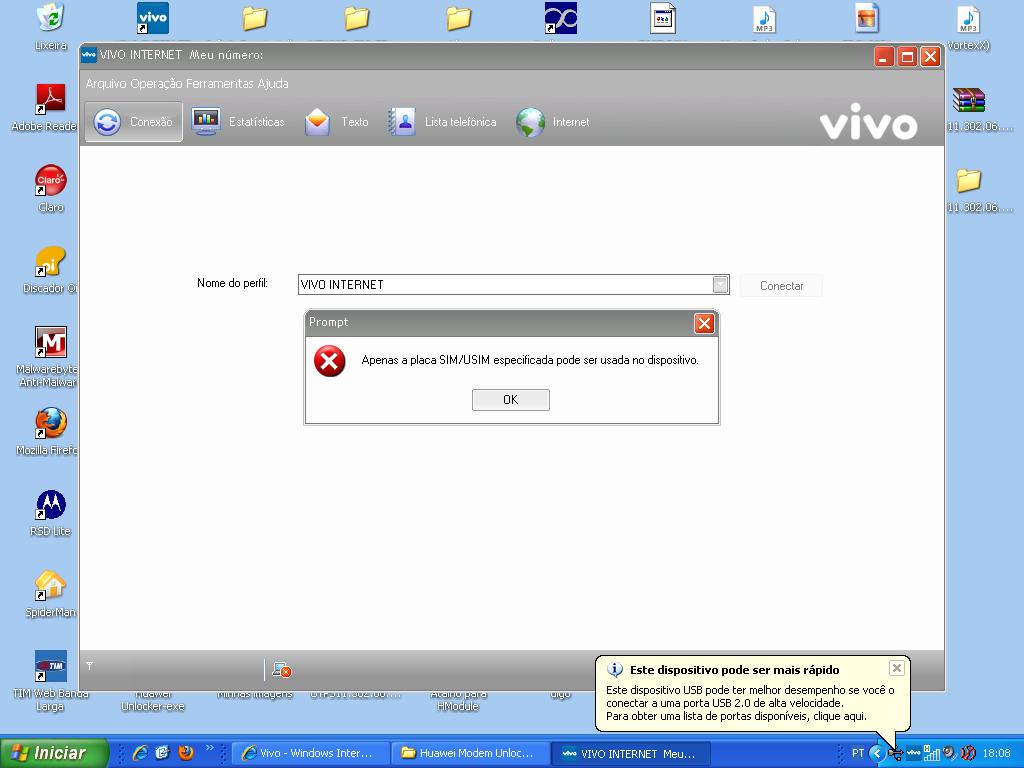Click the signal antenna icon in status bar
The height and width of the screenshot is (768, 1024).
point(89,666)
